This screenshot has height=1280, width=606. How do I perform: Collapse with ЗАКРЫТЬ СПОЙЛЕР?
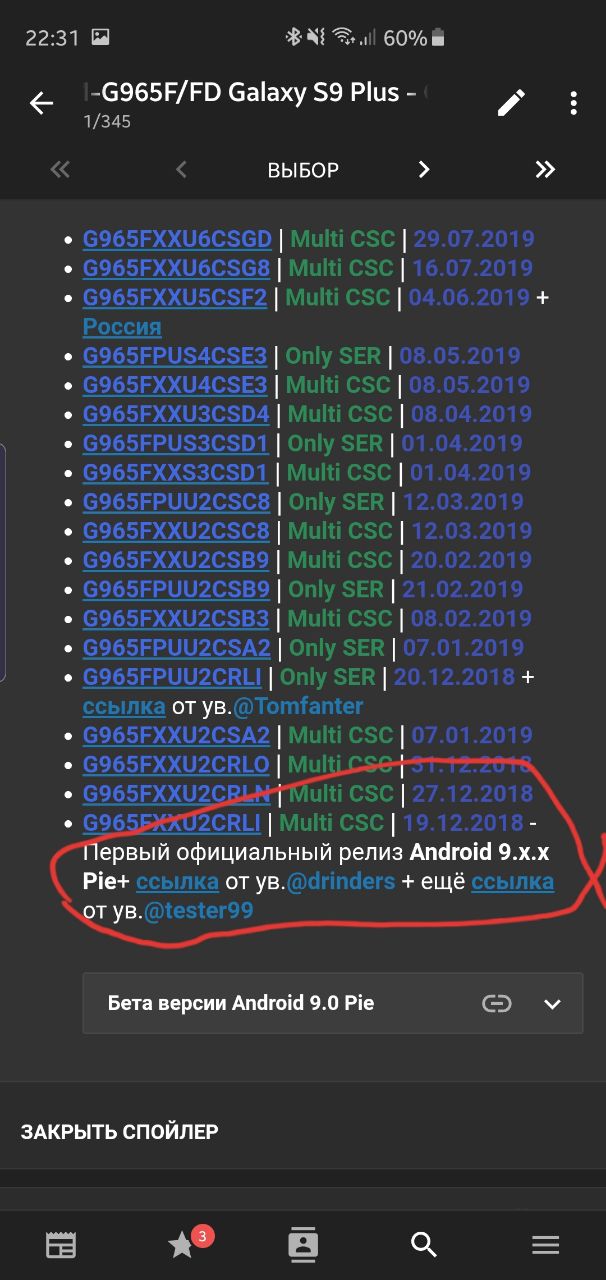pyautogui.click(x=120, y=1131)
